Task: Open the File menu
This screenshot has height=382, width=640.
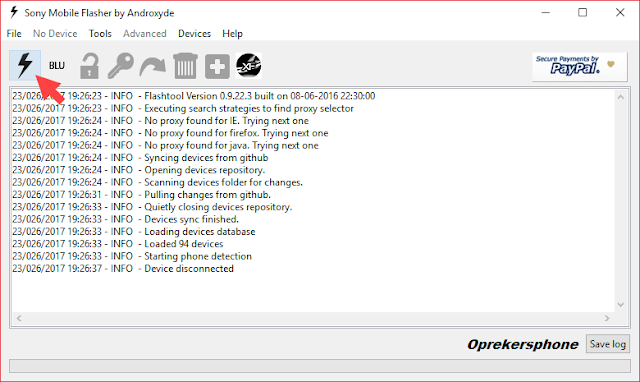Action: (x=14, y=33)
